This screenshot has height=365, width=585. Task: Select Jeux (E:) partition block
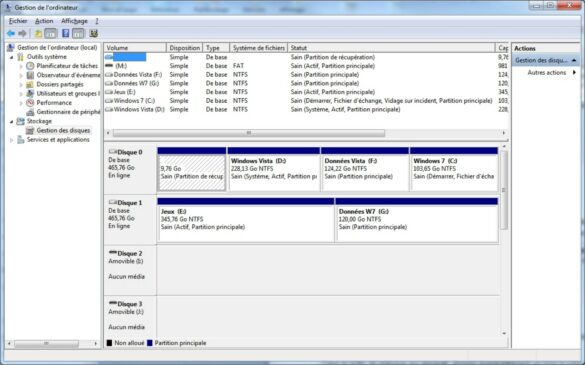[246, 220]
